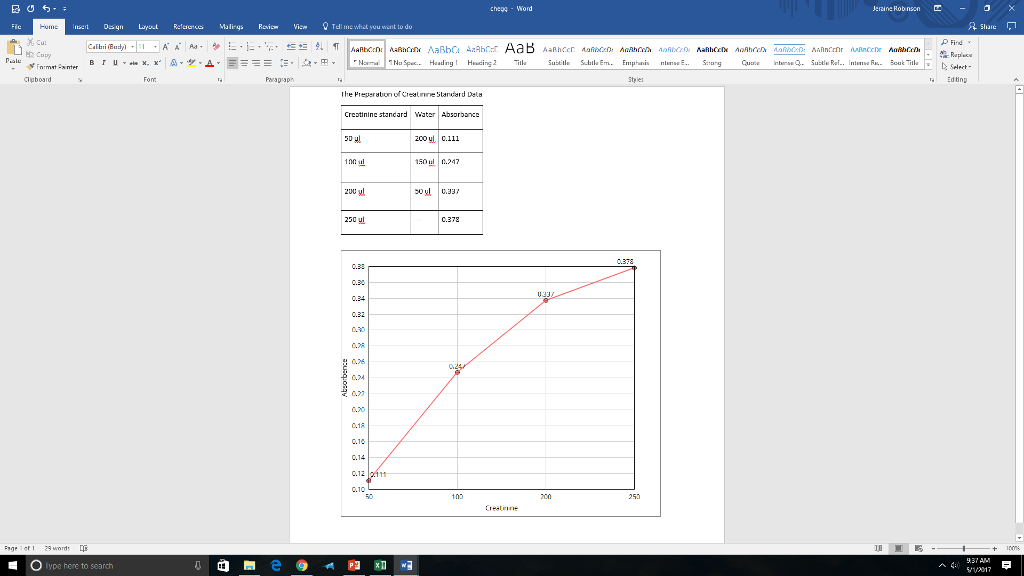Screen dimensions: 1024x576
Task: Click the Text Highlight Color icon
Action: coord(192,62)
